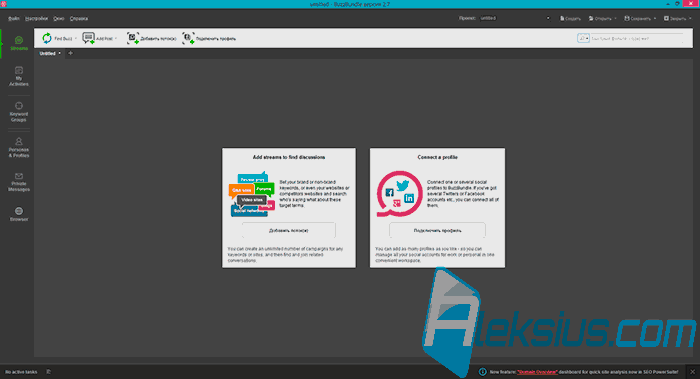Click the social networks illustration in Connect a profile card
Viewport: 700px width, 379px height.
(x=400, y=194)
